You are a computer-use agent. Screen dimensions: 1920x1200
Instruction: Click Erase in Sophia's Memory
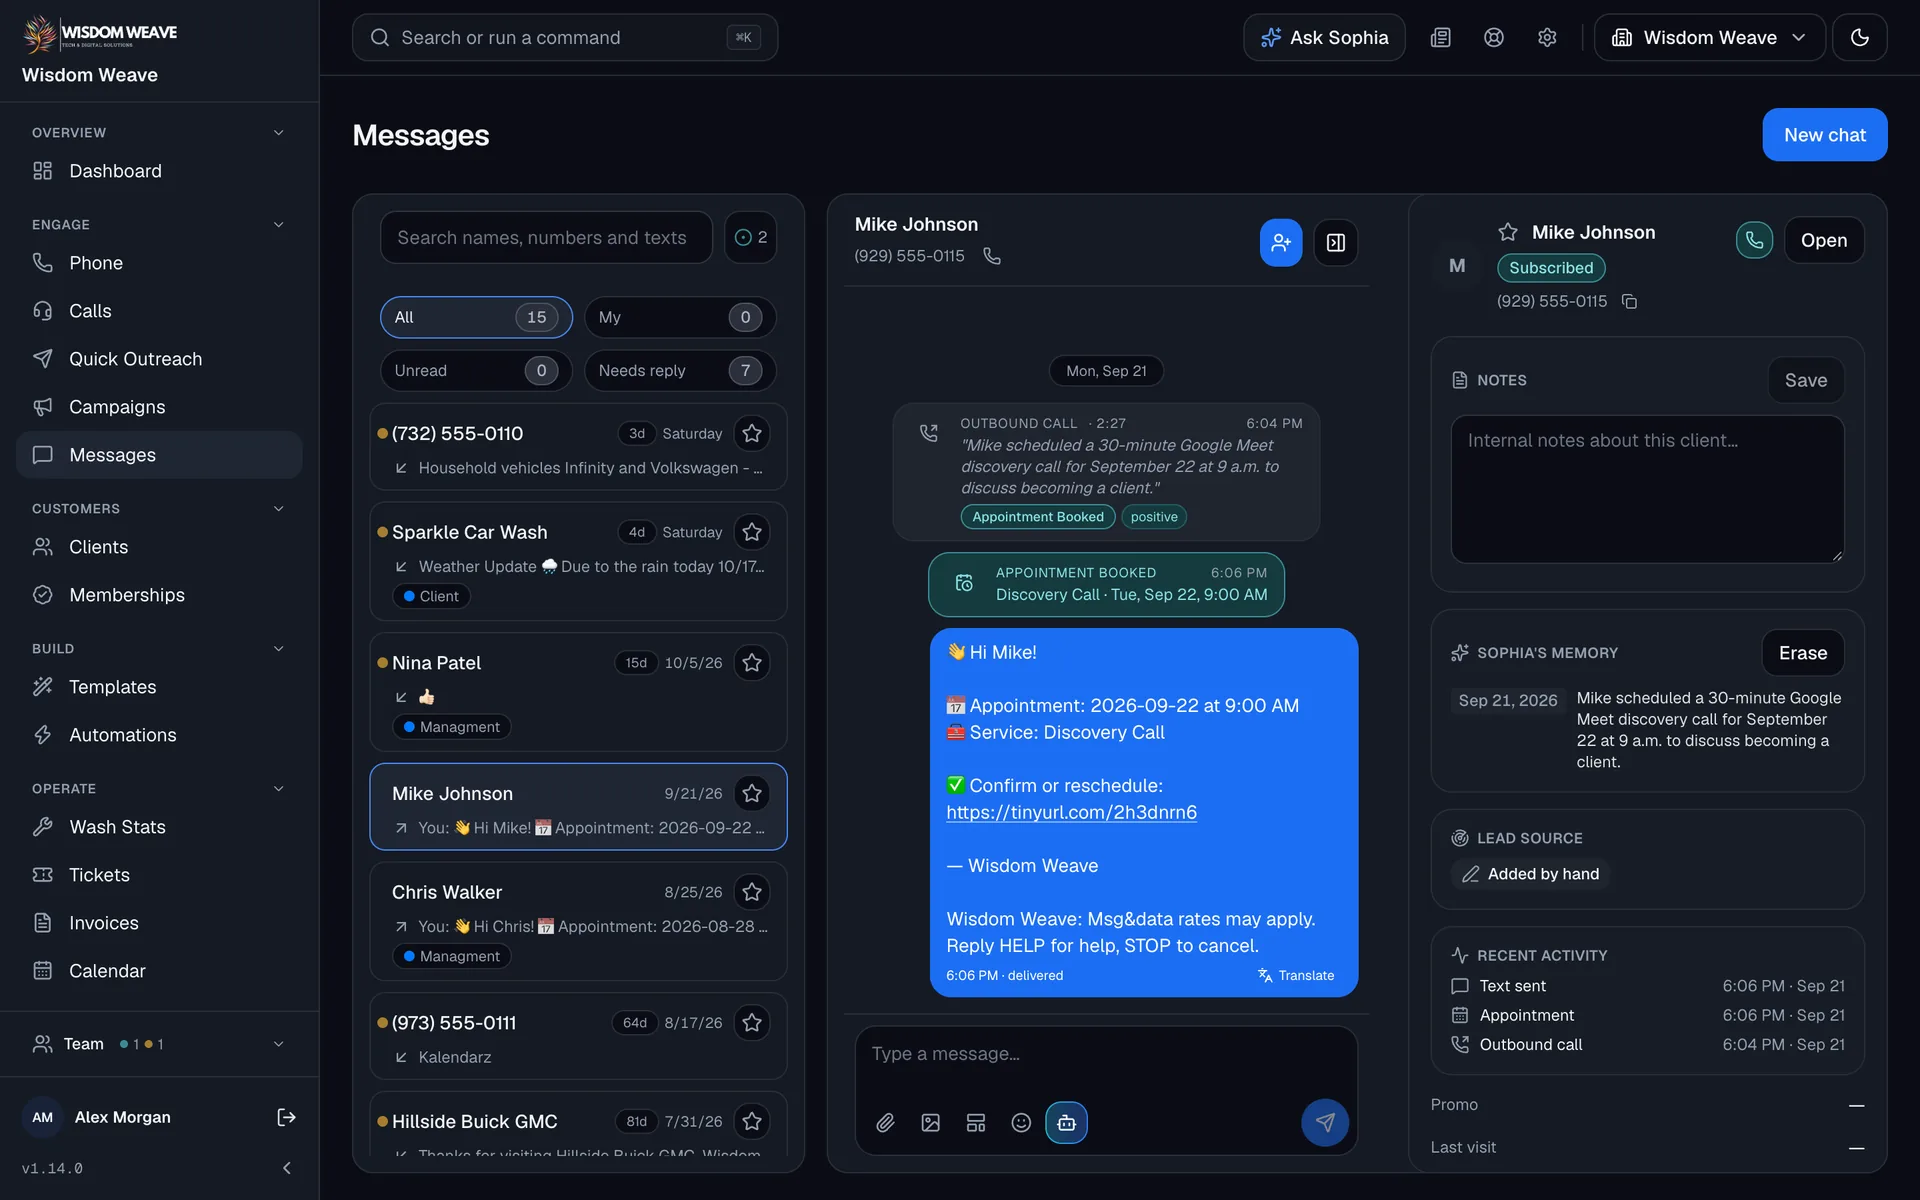pos(1802,653)
